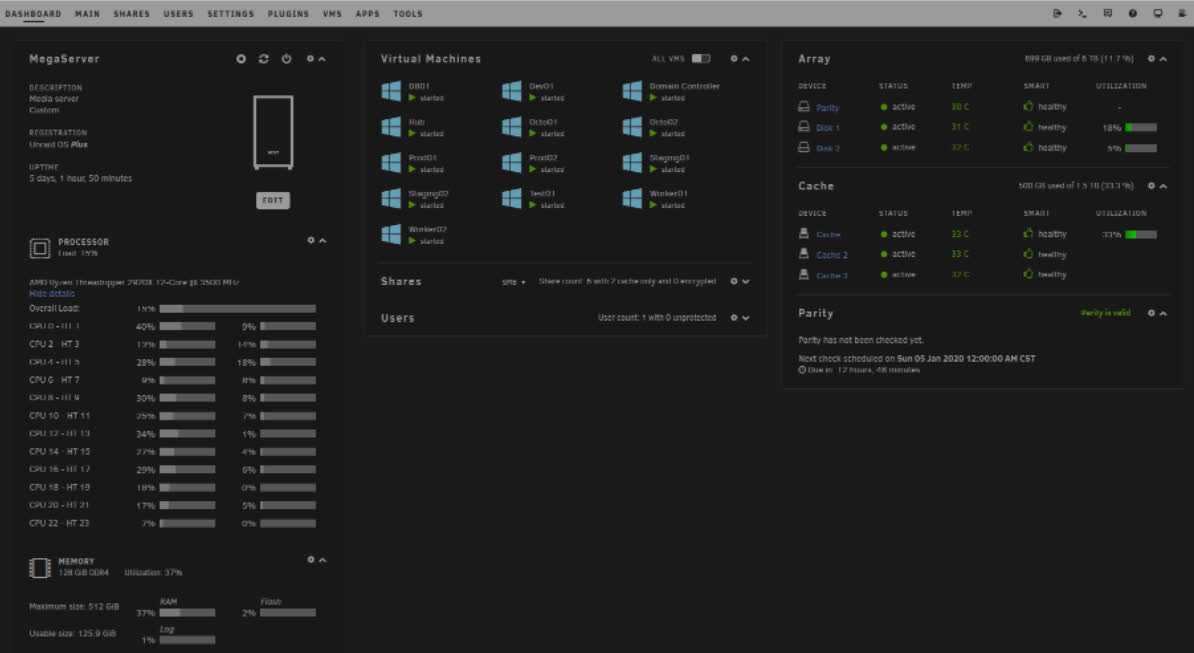Click the restart arrows icon for MegaServer

(x=263, y=59)
